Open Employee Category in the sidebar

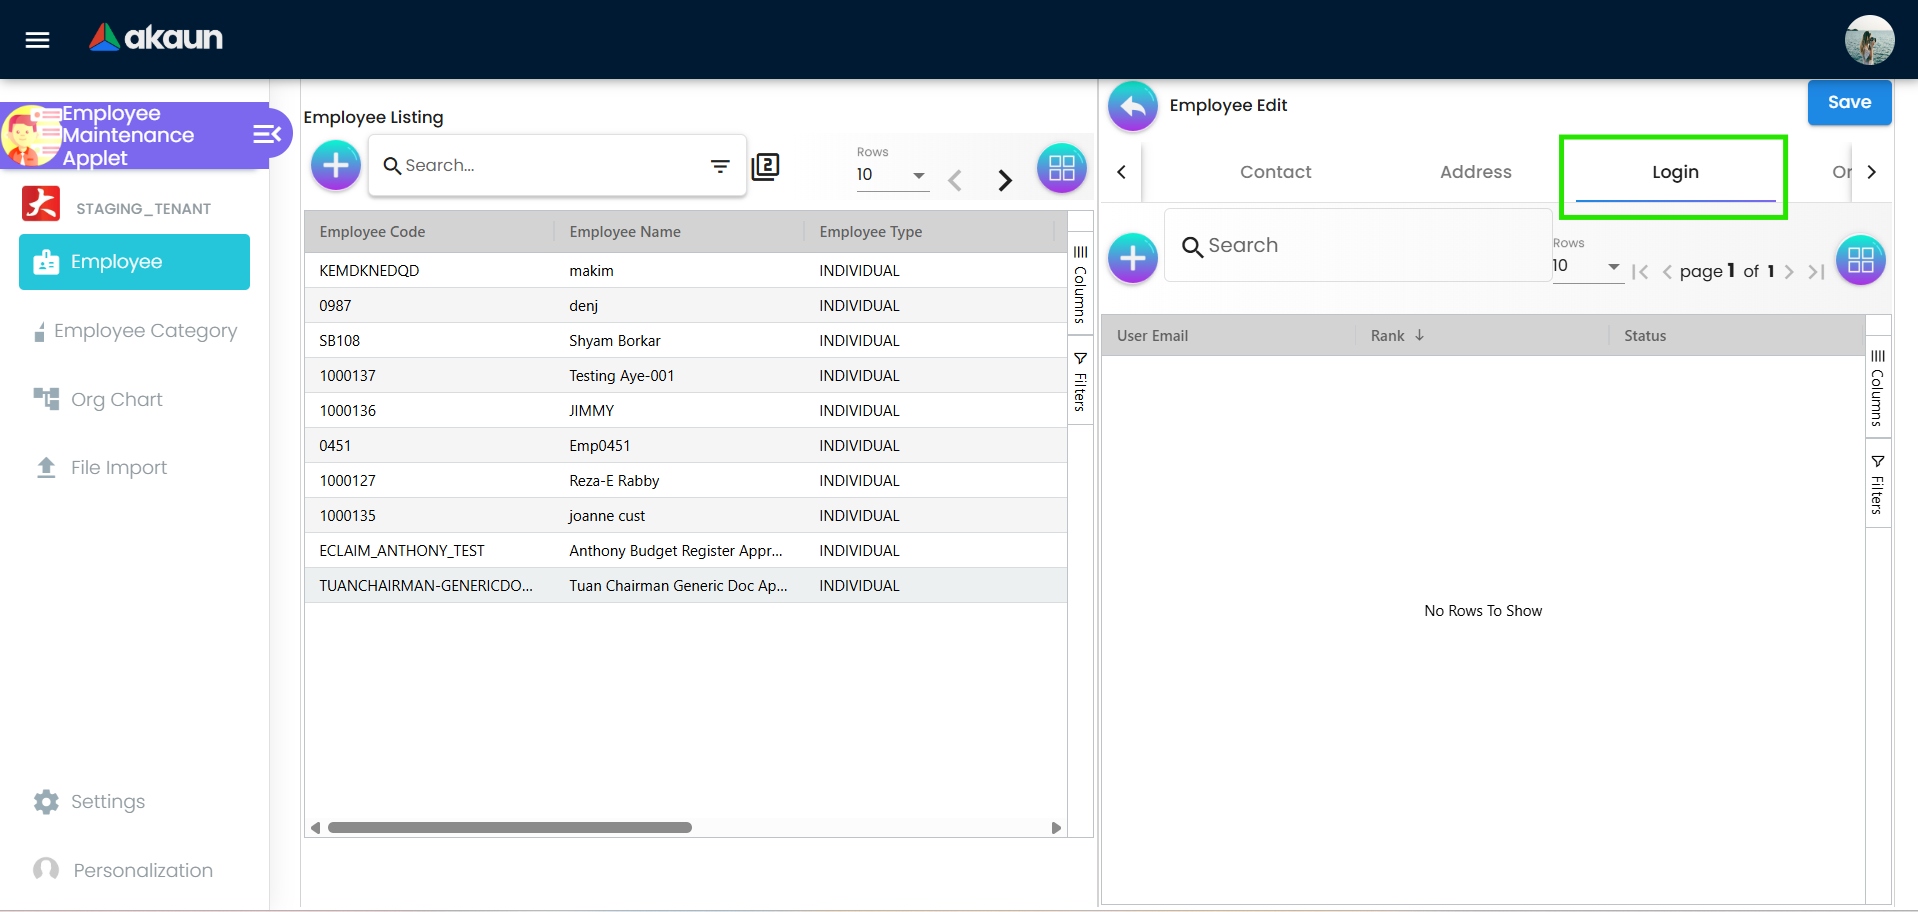point(145,331)
